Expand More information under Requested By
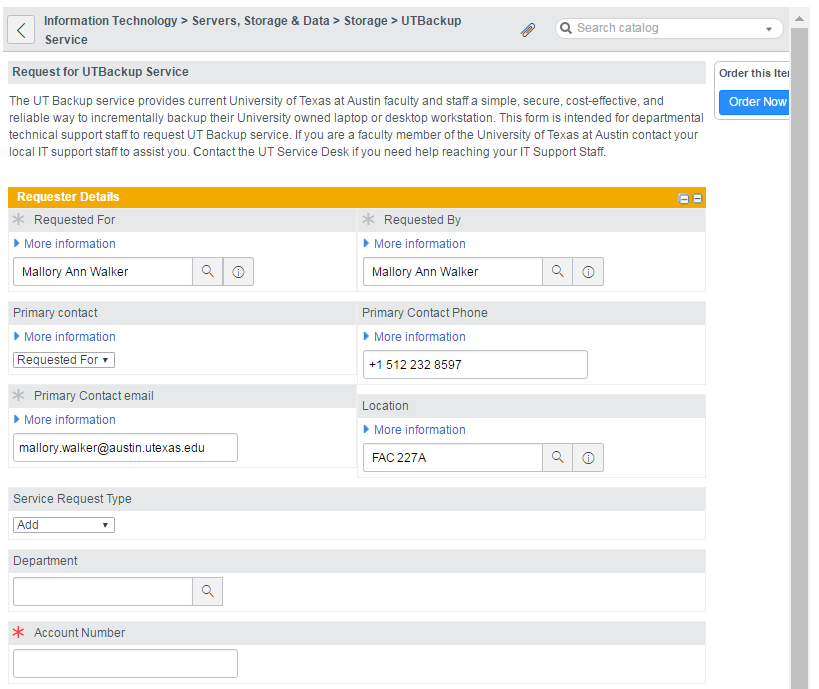Viewport: 819px width, 689px height. point(415,244)
